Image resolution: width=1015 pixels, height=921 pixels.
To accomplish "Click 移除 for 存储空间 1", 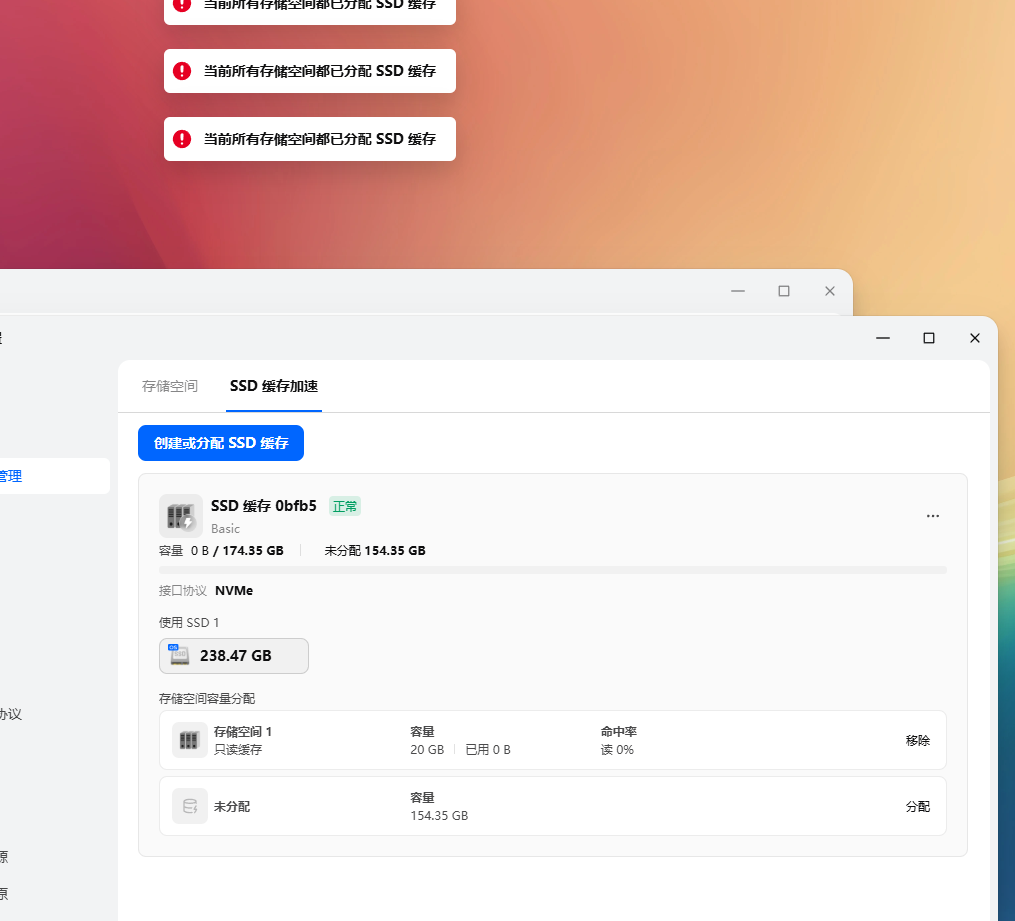I will pos(917,740).
